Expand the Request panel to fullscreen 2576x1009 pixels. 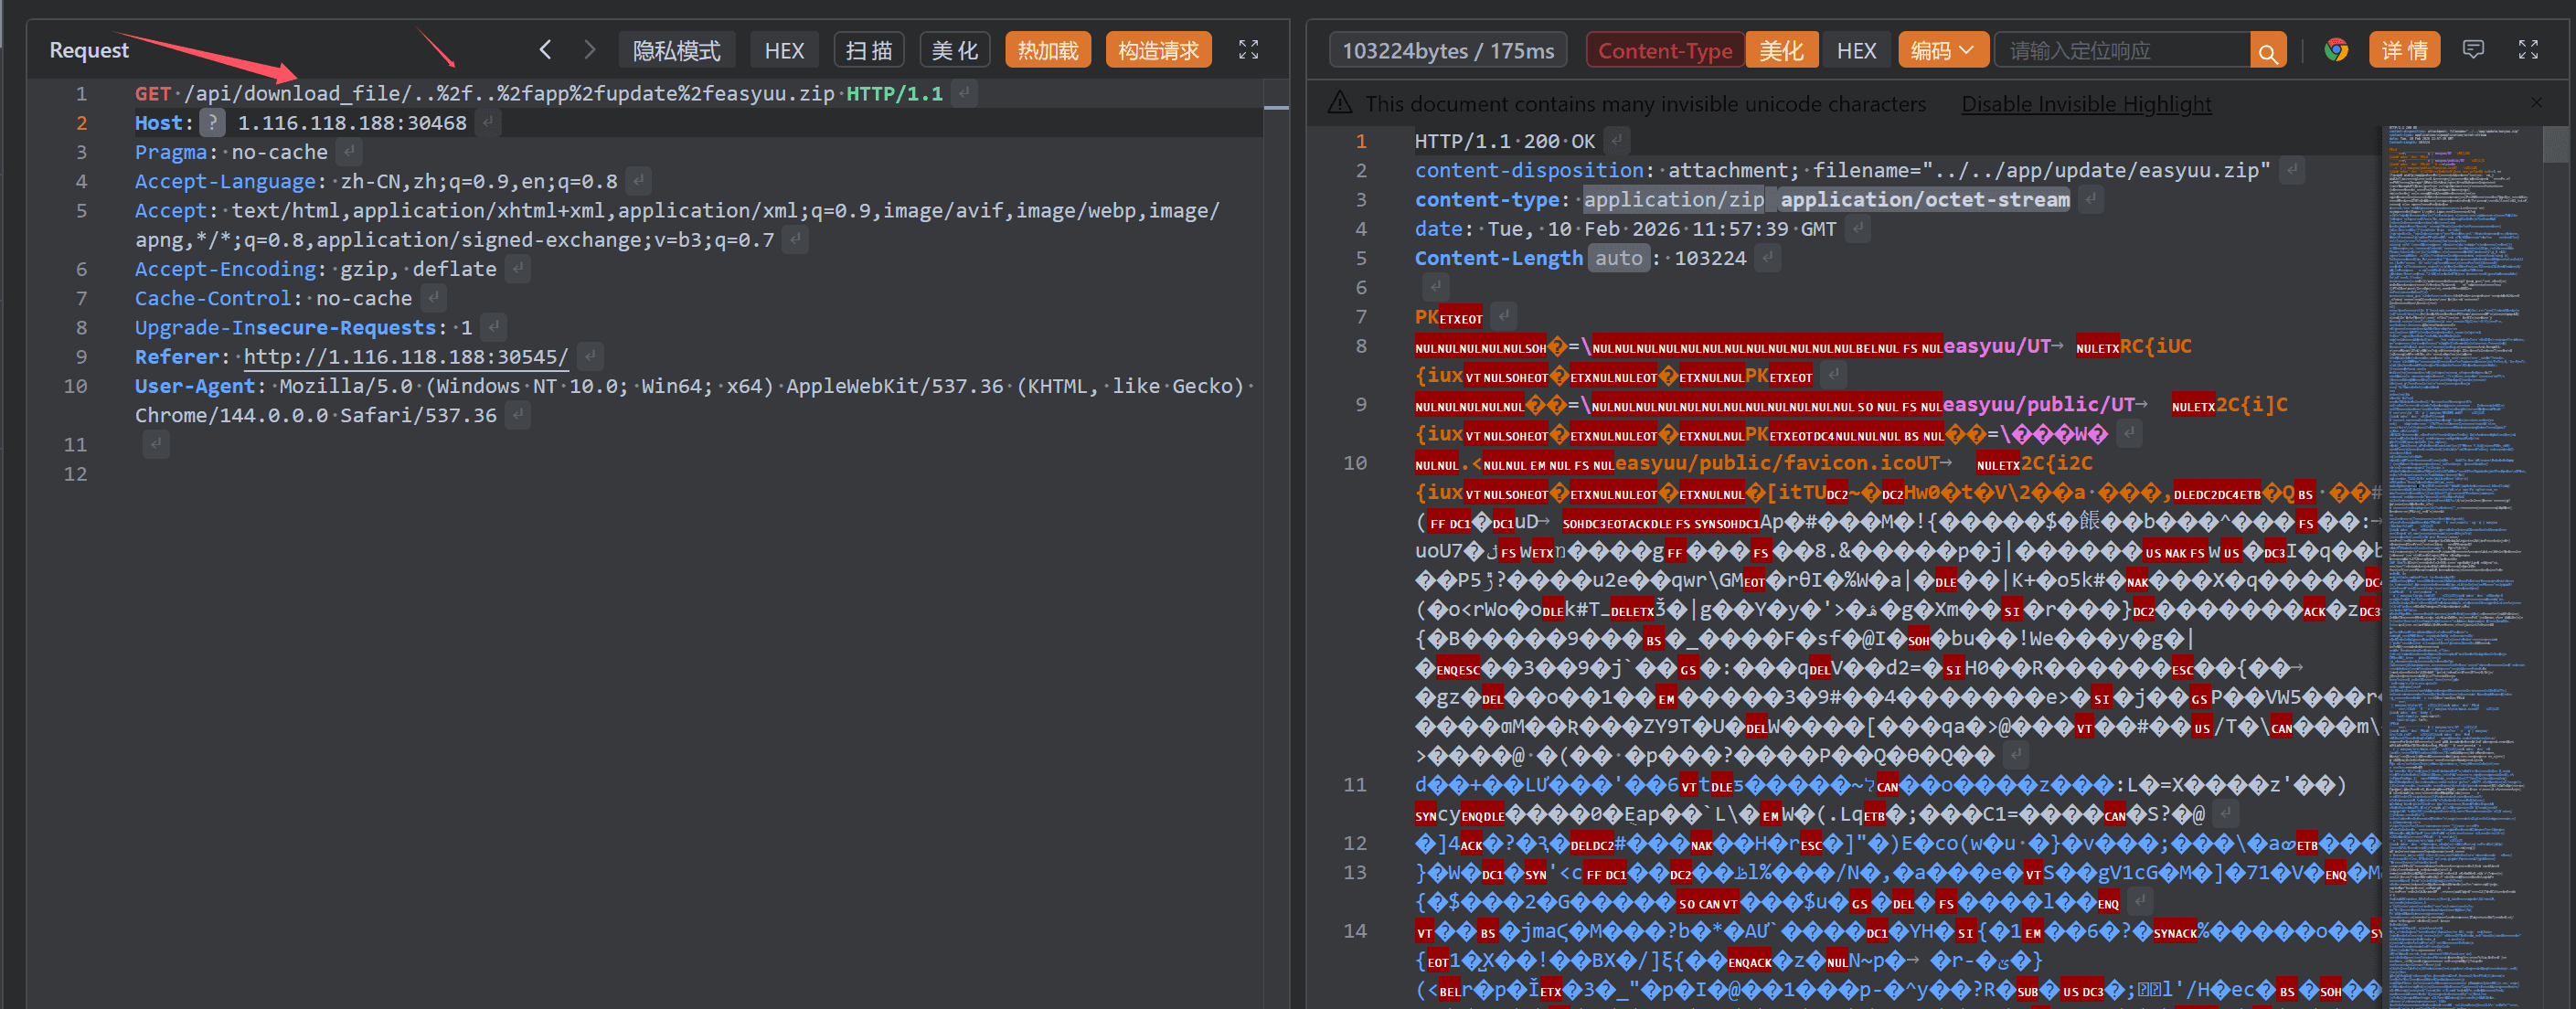tap(1248, 49)
